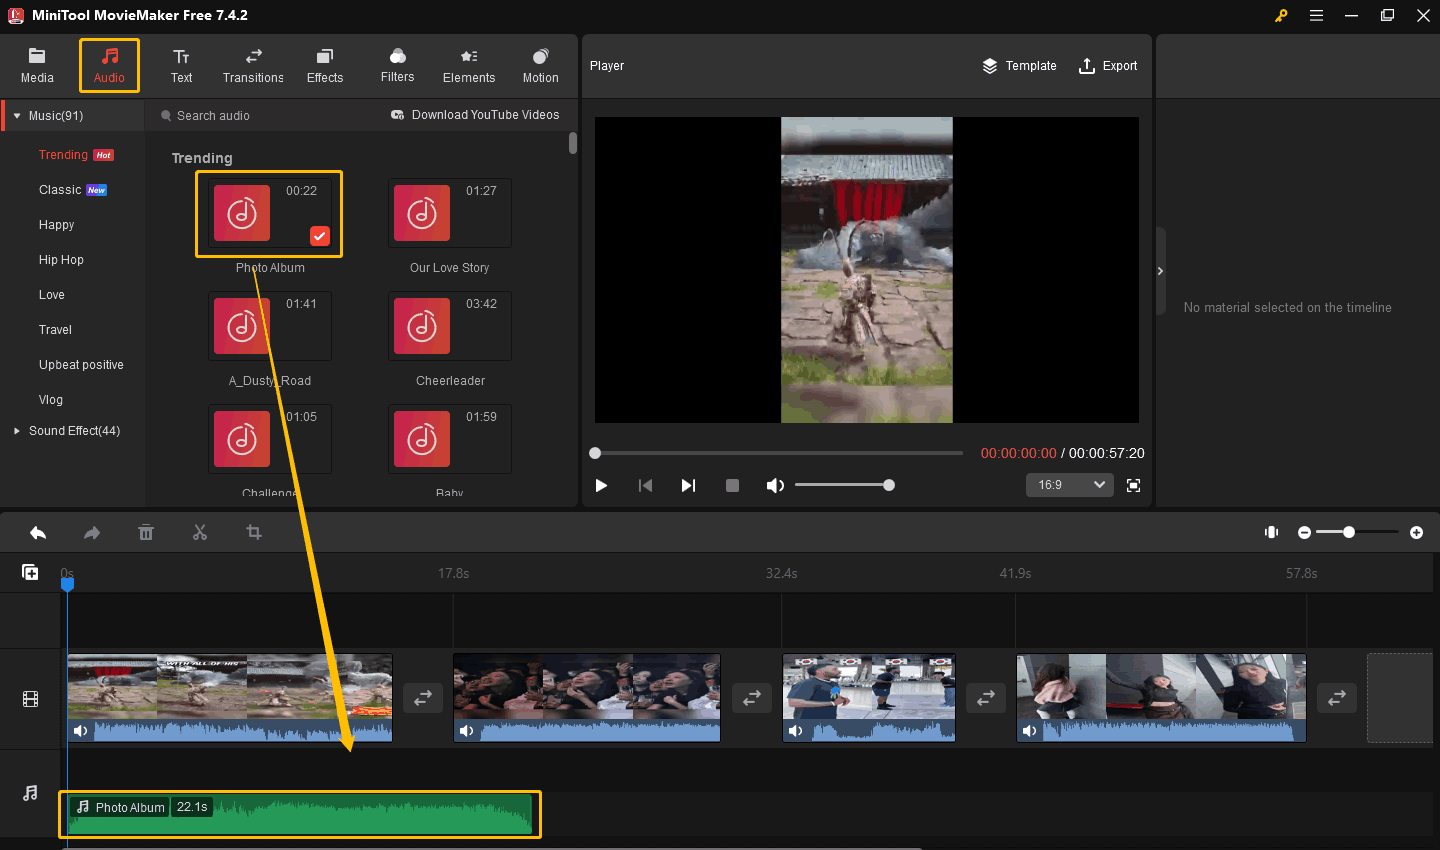Add transition after first clip
This screenshot has width=1440, height=850.
pyautogui.click(x=423, y=698)
